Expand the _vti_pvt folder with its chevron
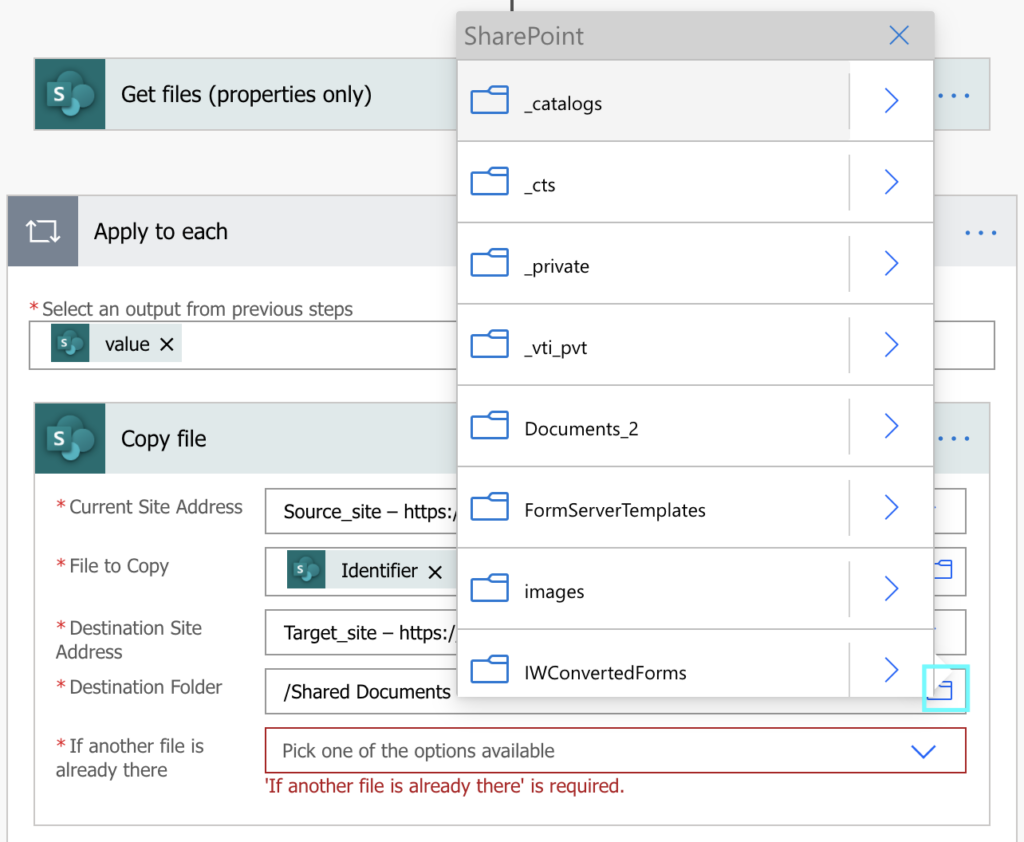This screenshot has height=842, width=1024. click(x=891, y=344)
